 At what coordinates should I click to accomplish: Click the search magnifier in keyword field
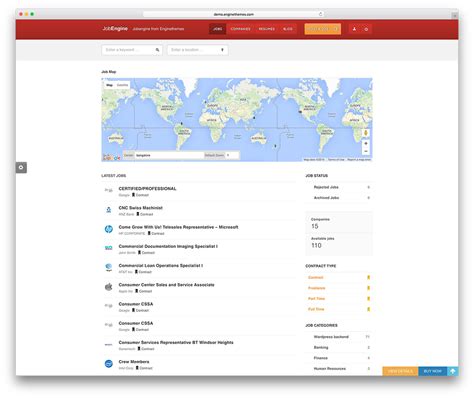click(157, 50)
